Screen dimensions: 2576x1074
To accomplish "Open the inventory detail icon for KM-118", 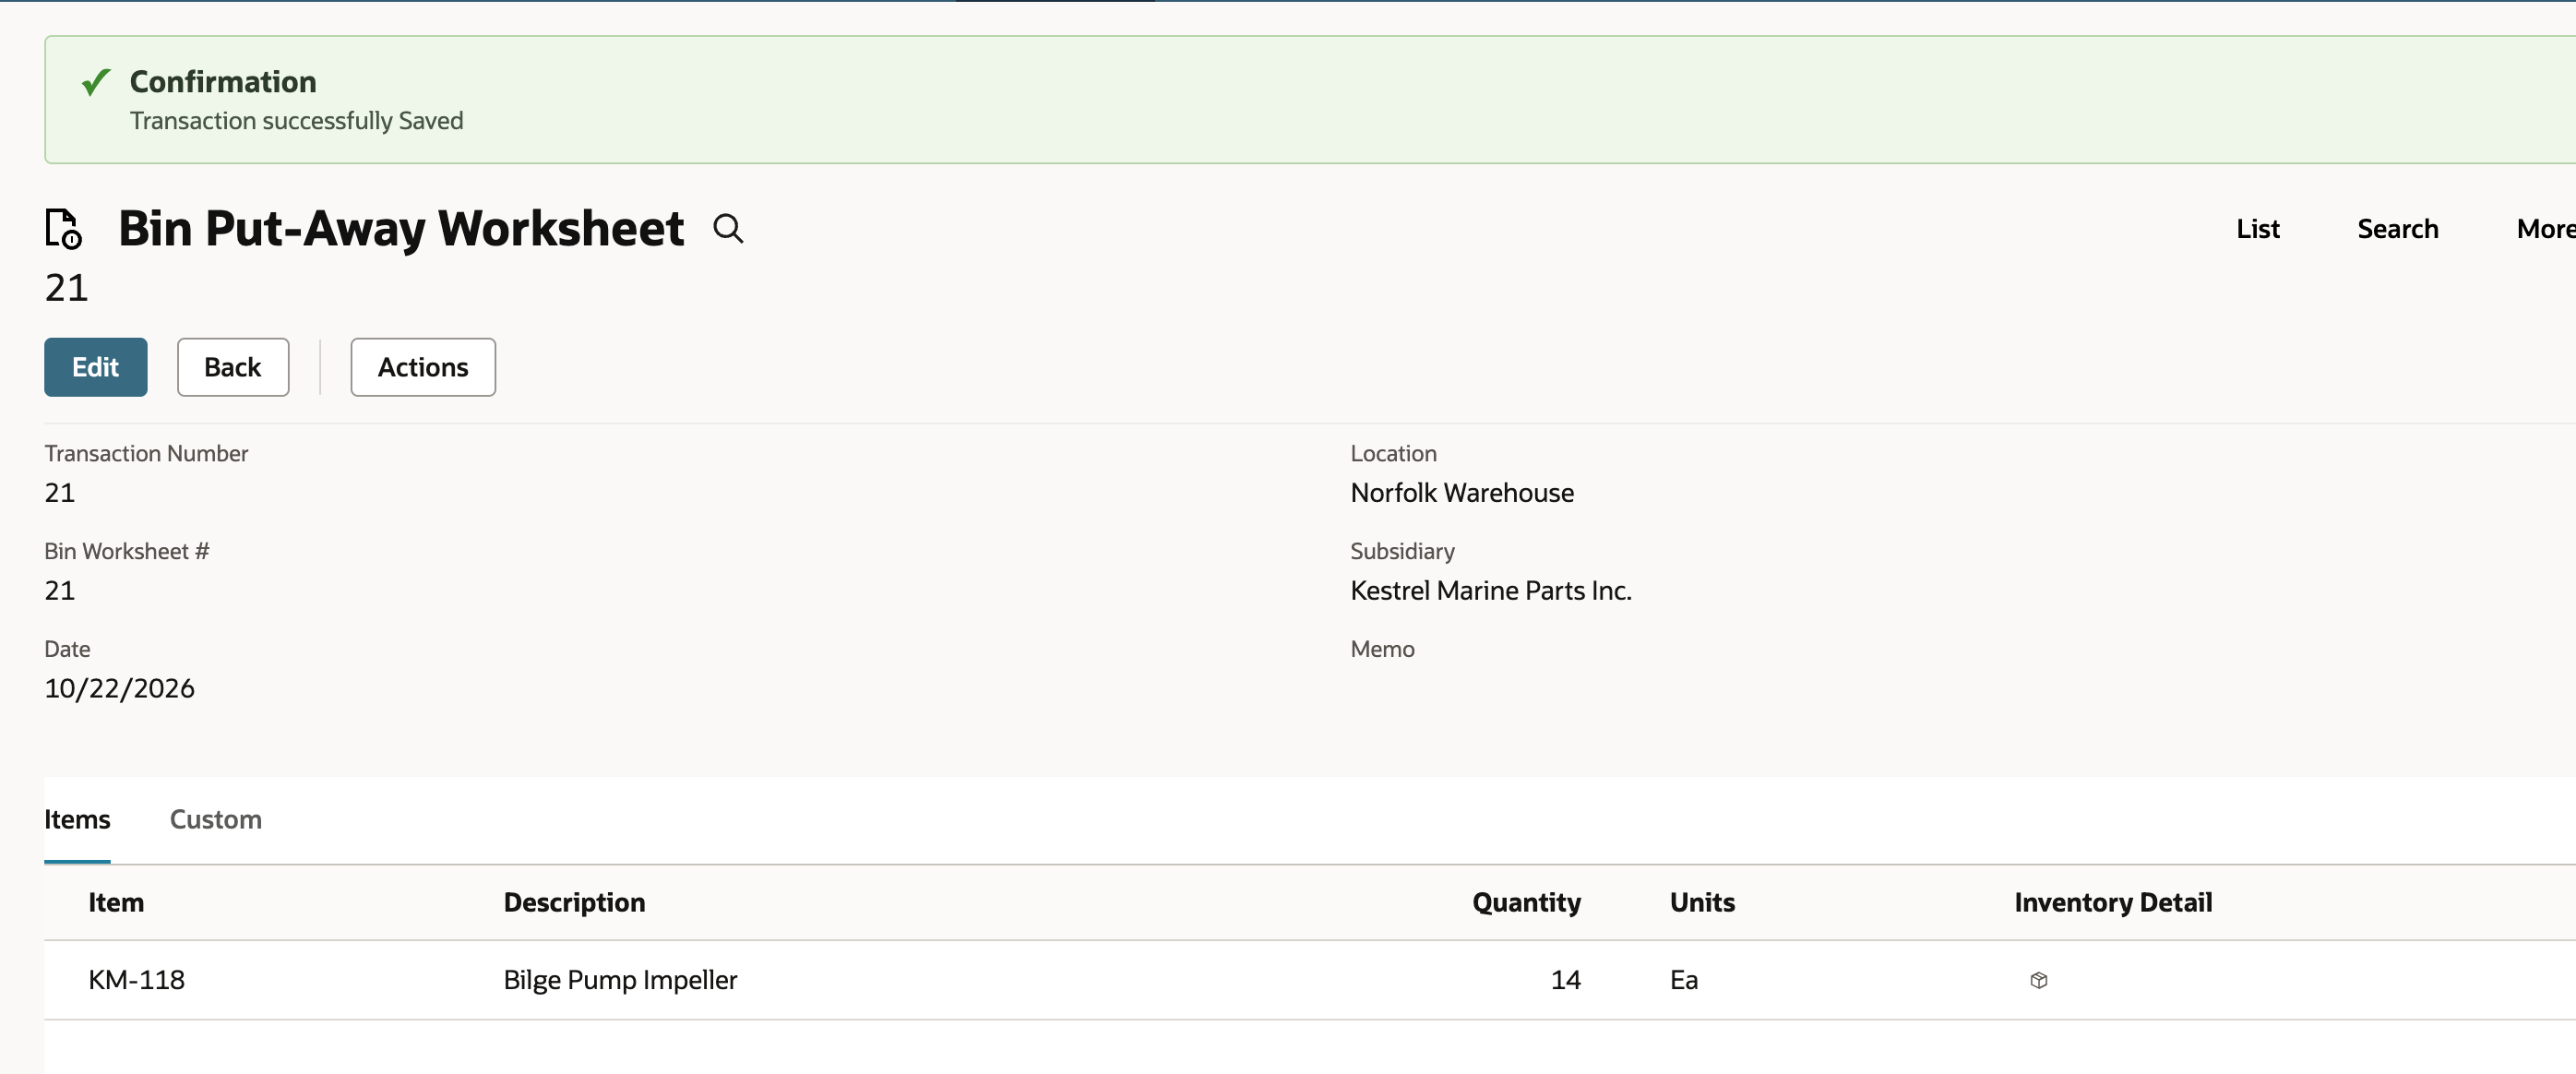I will coord(2039,980).
